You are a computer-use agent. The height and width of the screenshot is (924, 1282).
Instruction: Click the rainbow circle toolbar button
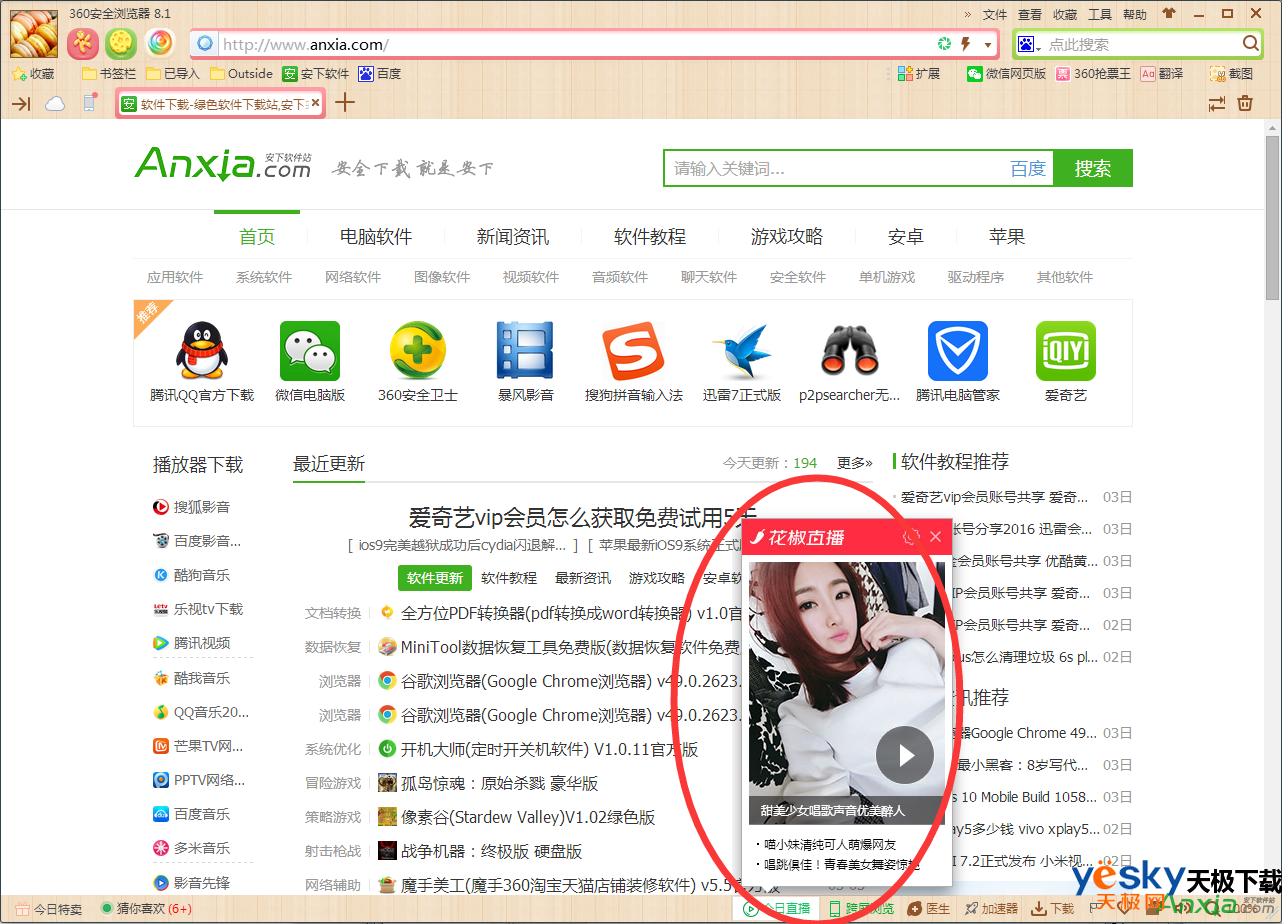click(160, 43)
